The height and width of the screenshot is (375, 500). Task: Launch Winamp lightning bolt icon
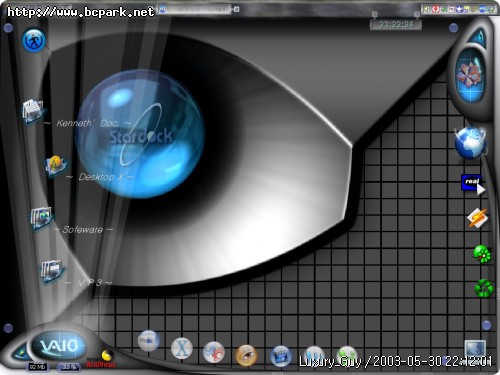[477, 218]
